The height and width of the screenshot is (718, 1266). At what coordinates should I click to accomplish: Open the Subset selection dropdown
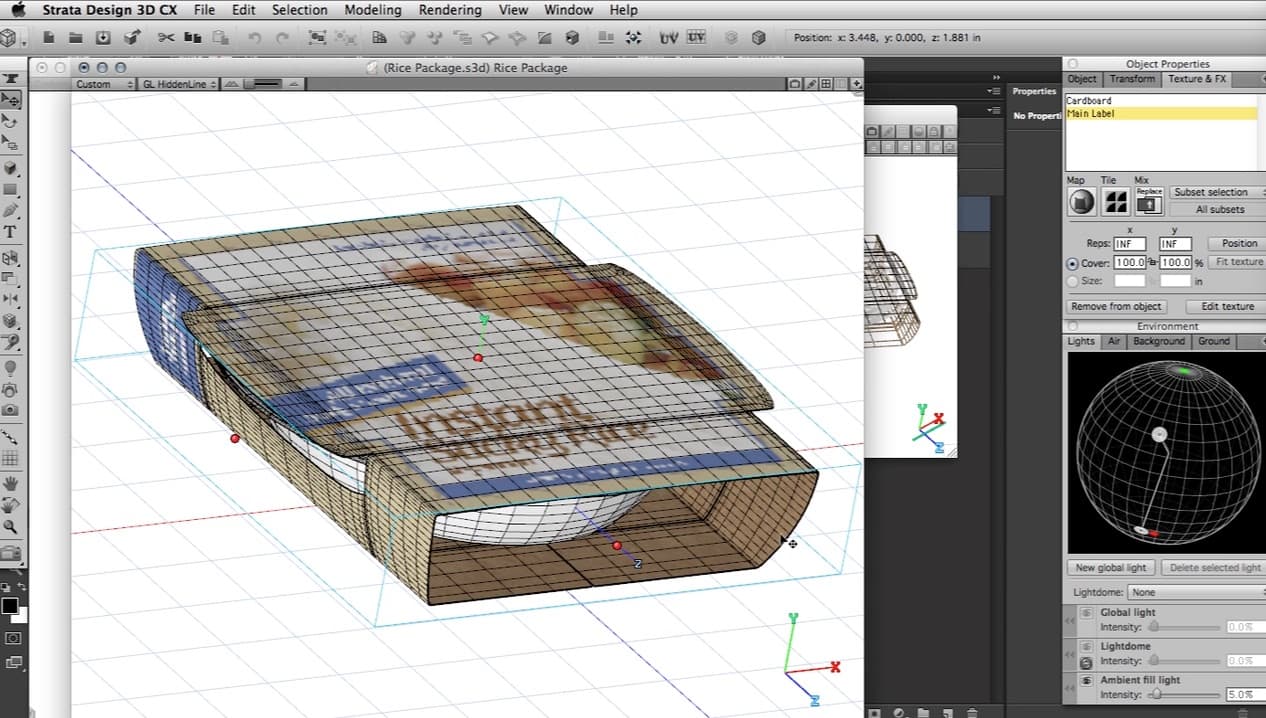(x=1216, y=192)
